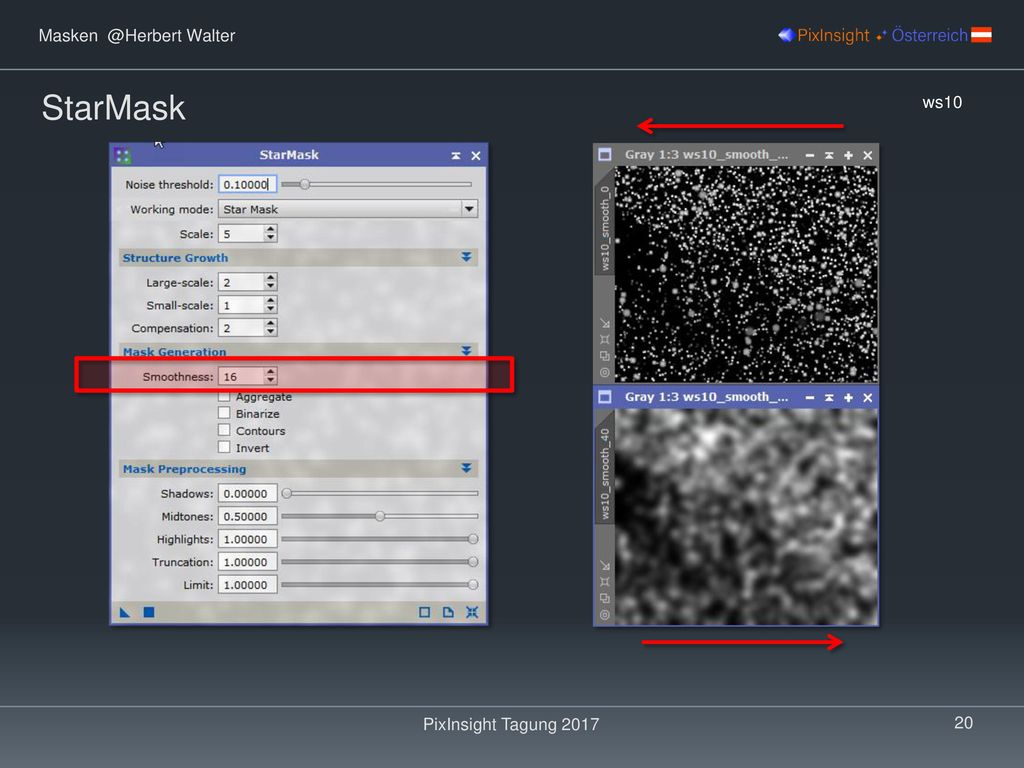Click the Smoothness input field

(x=241, y=376)
